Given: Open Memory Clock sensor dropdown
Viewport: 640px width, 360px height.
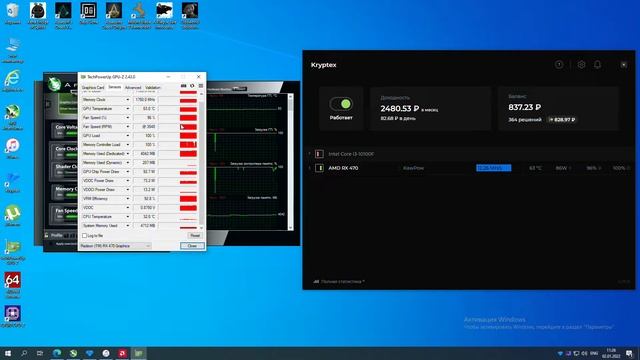Looking at the screenshot, I should (x=127, y=100).
